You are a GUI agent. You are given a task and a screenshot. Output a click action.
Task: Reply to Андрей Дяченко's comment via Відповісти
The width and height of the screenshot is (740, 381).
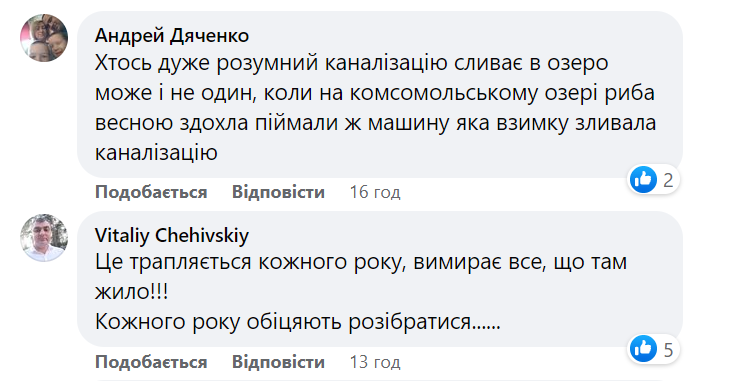pyautogui.click(x=278, y=192)
